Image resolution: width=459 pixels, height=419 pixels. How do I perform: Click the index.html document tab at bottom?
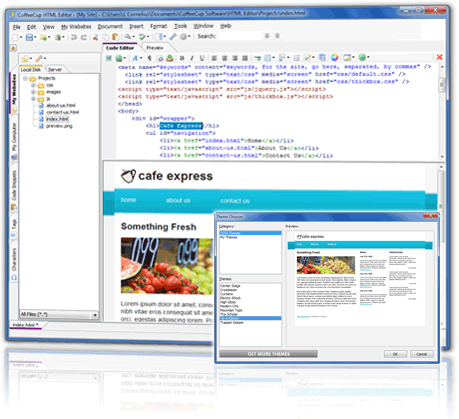pyautogui.click(x=26, y=325)
